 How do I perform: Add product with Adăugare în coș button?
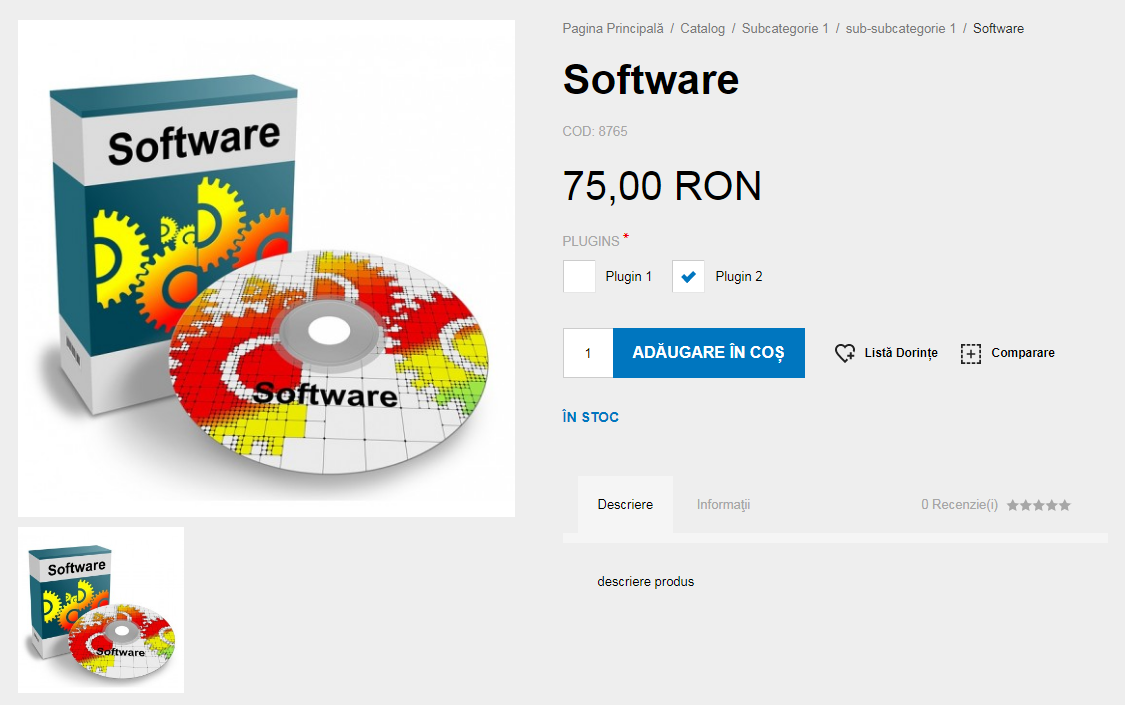point(709,353)
